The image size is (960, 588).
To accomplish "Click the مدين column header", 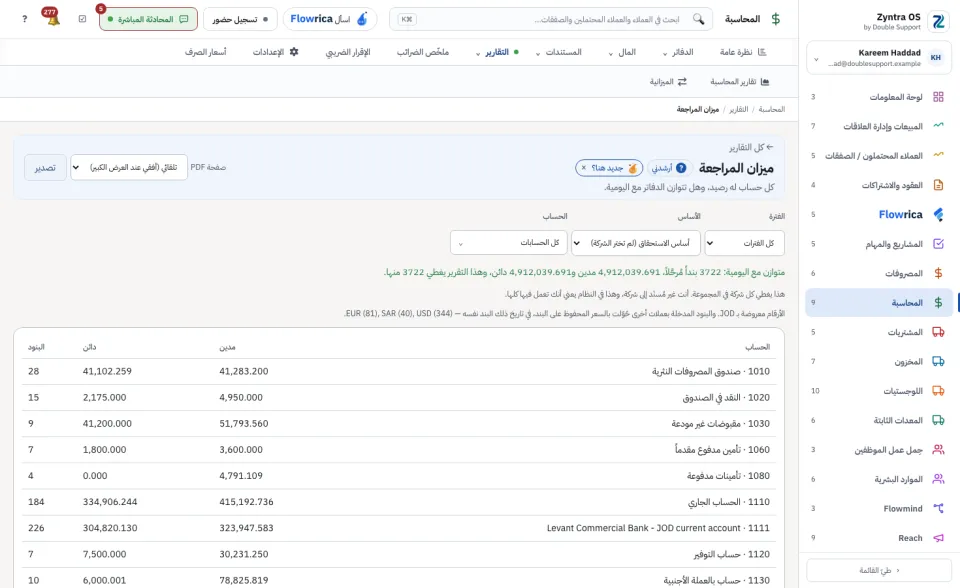I will (x=227, y=347).
